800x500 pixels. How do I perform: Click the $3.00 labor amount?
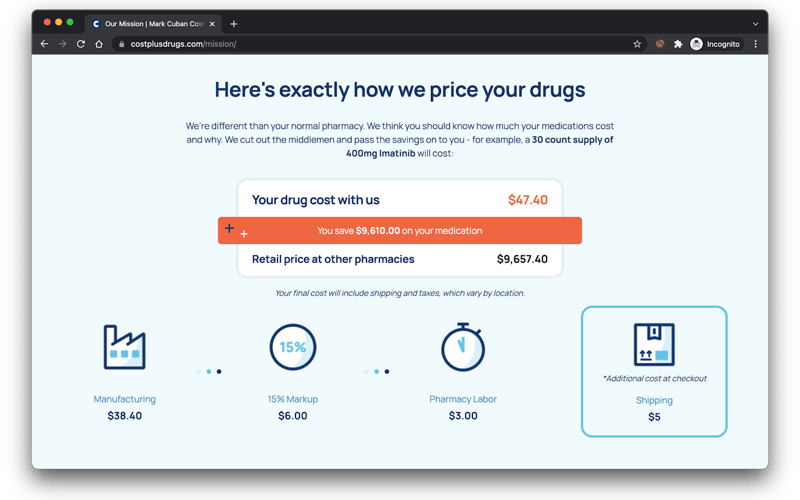tap(463, 416)
